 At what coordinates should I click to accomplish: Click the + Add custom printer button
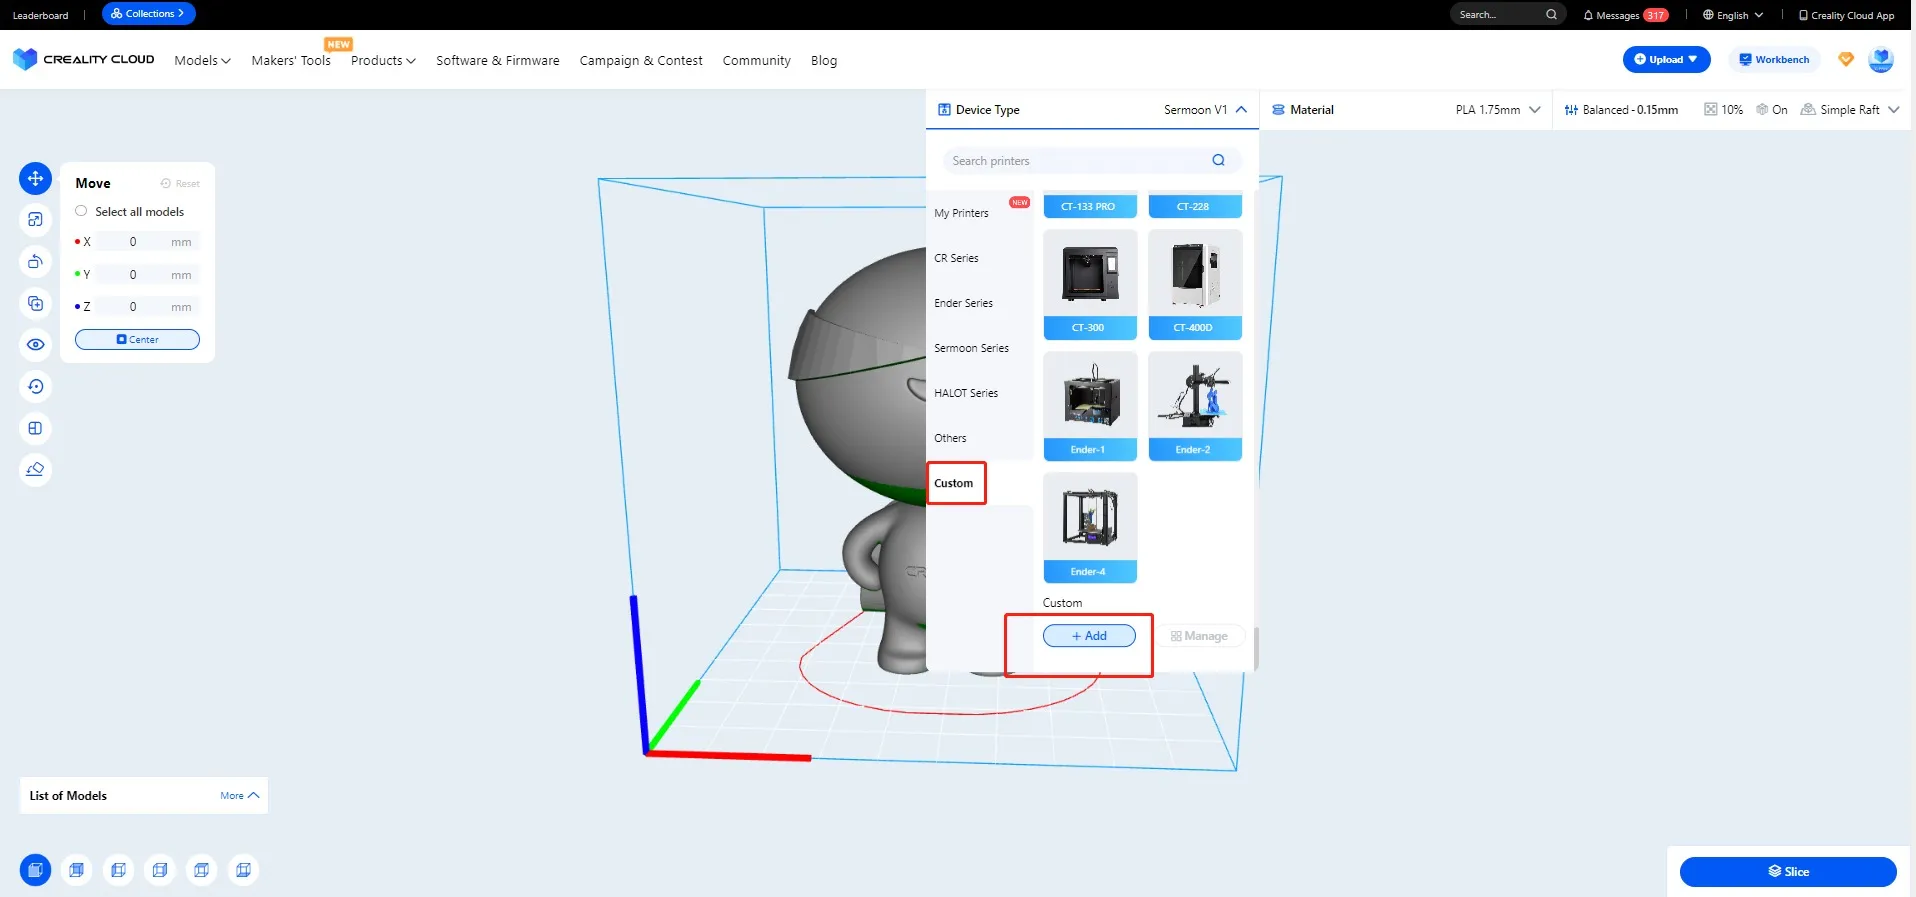tap(1089, 636)
